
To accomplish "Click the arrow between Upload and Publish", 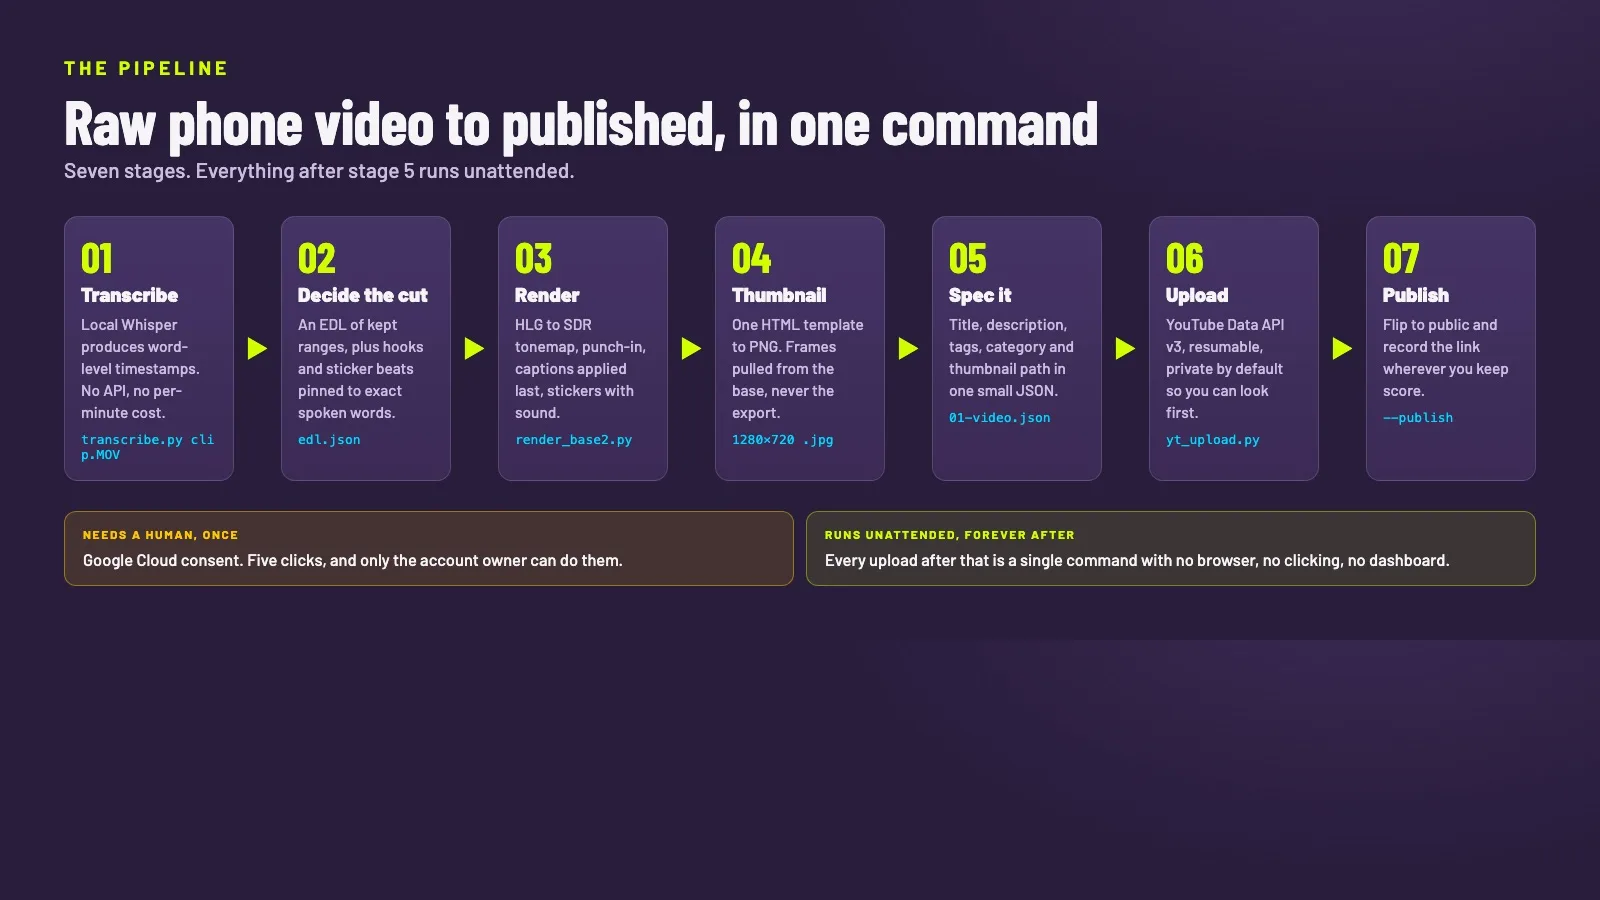I will 1343,348.
